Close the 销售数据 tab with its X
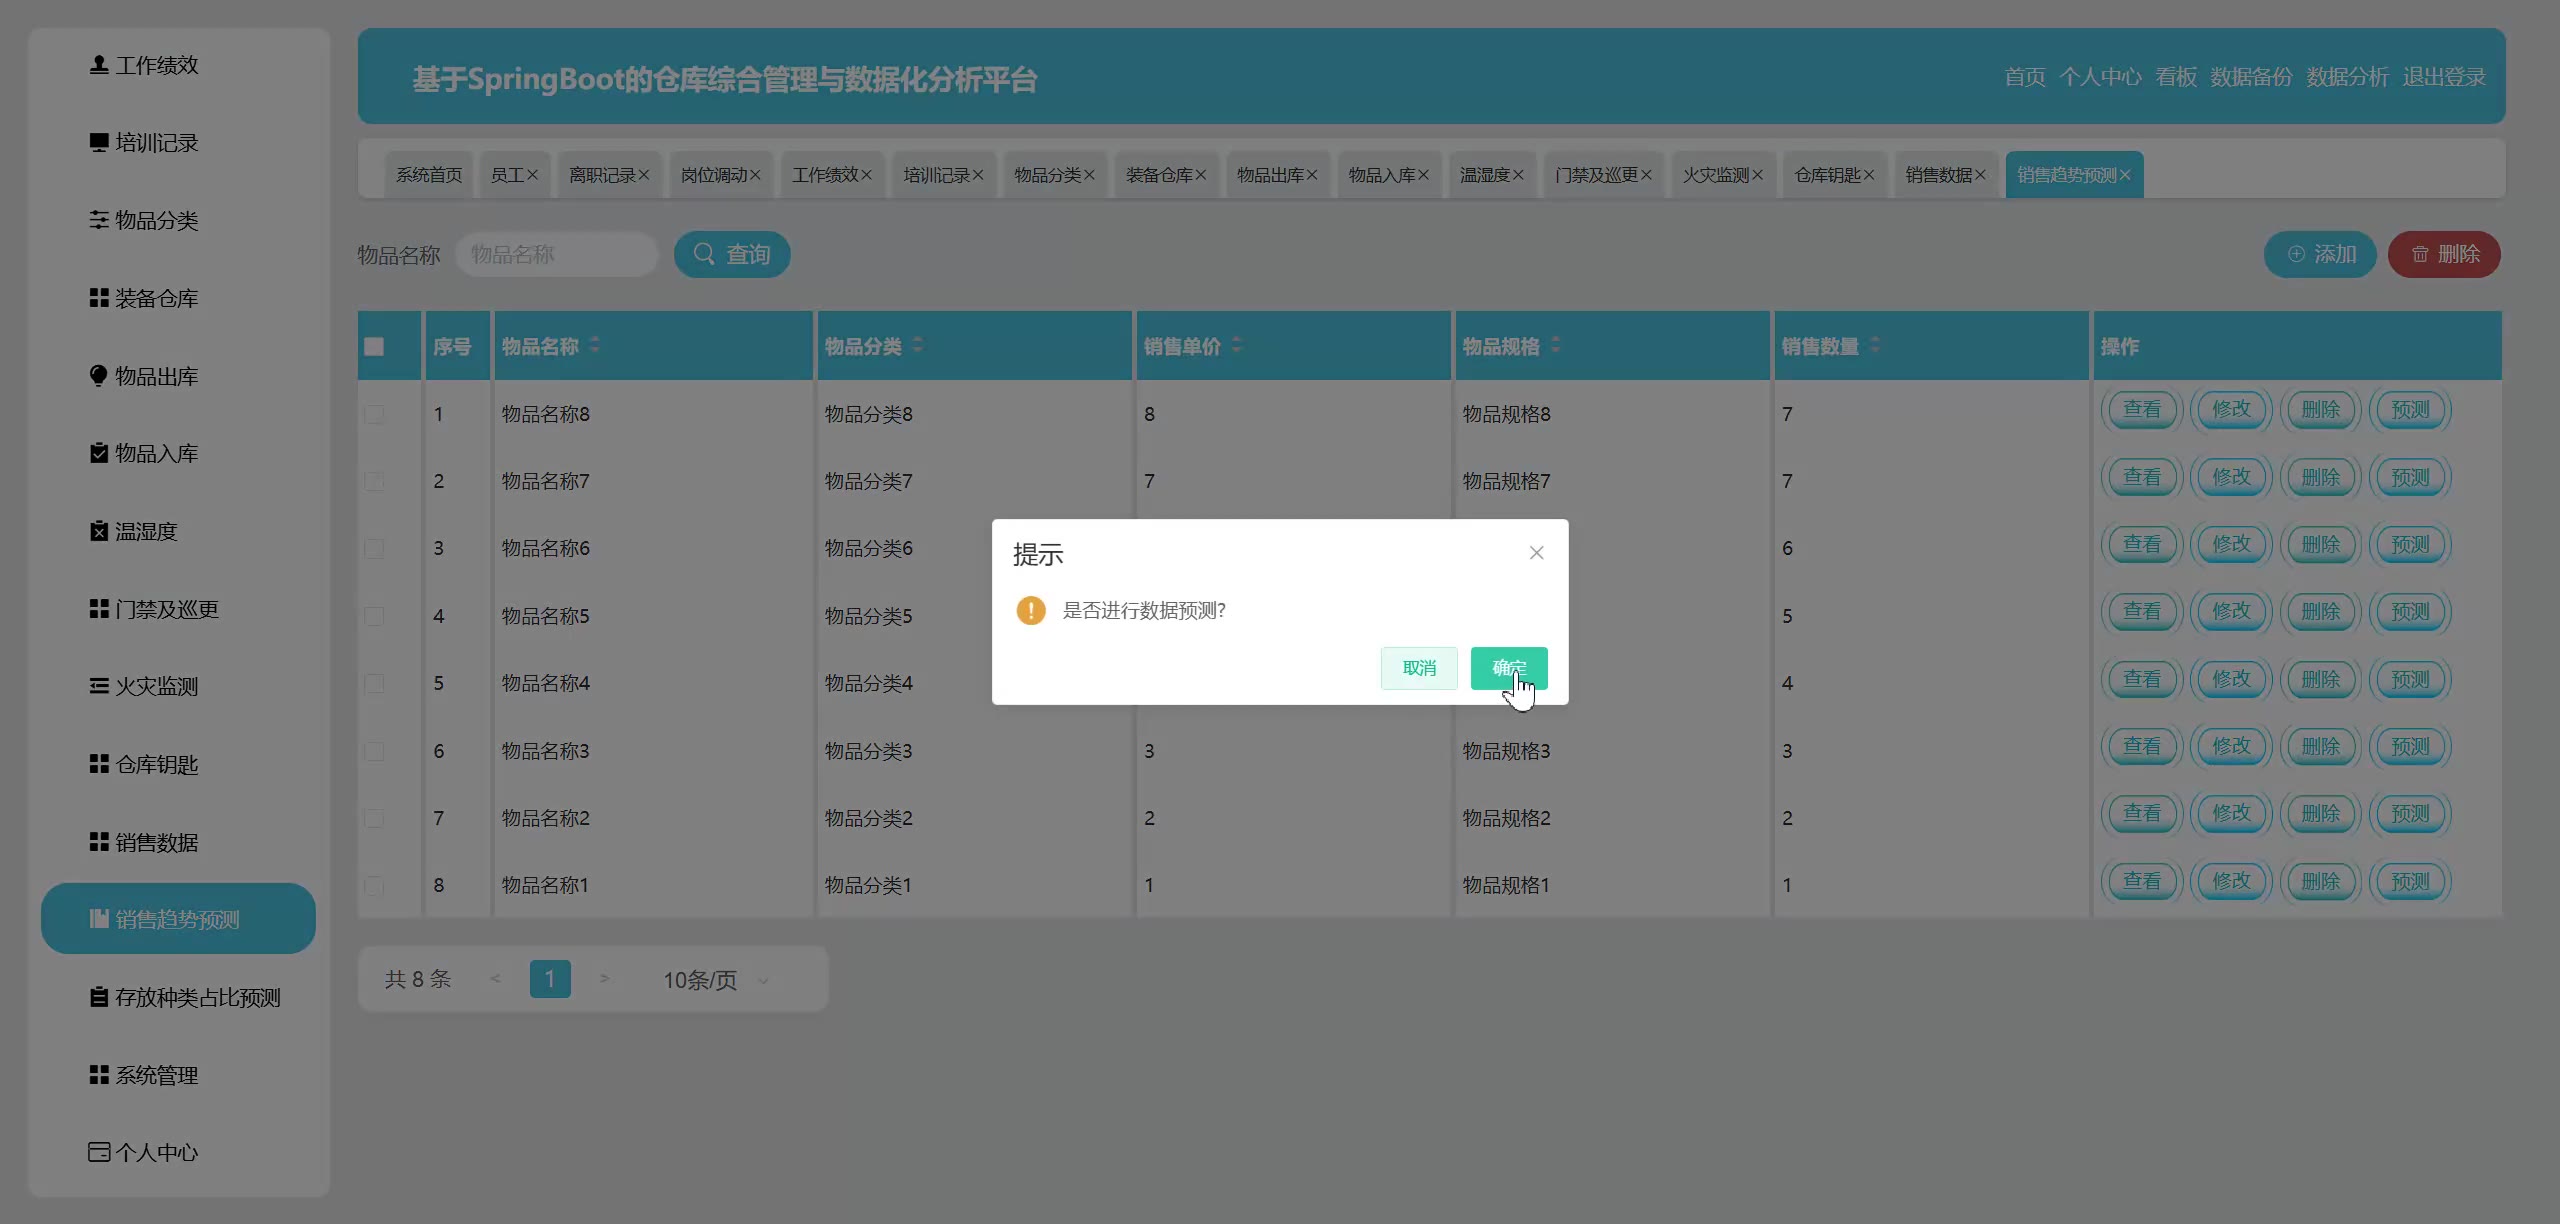Image resolution: width=2560 pixels, height=1224 pixels. click(1980, 175)
